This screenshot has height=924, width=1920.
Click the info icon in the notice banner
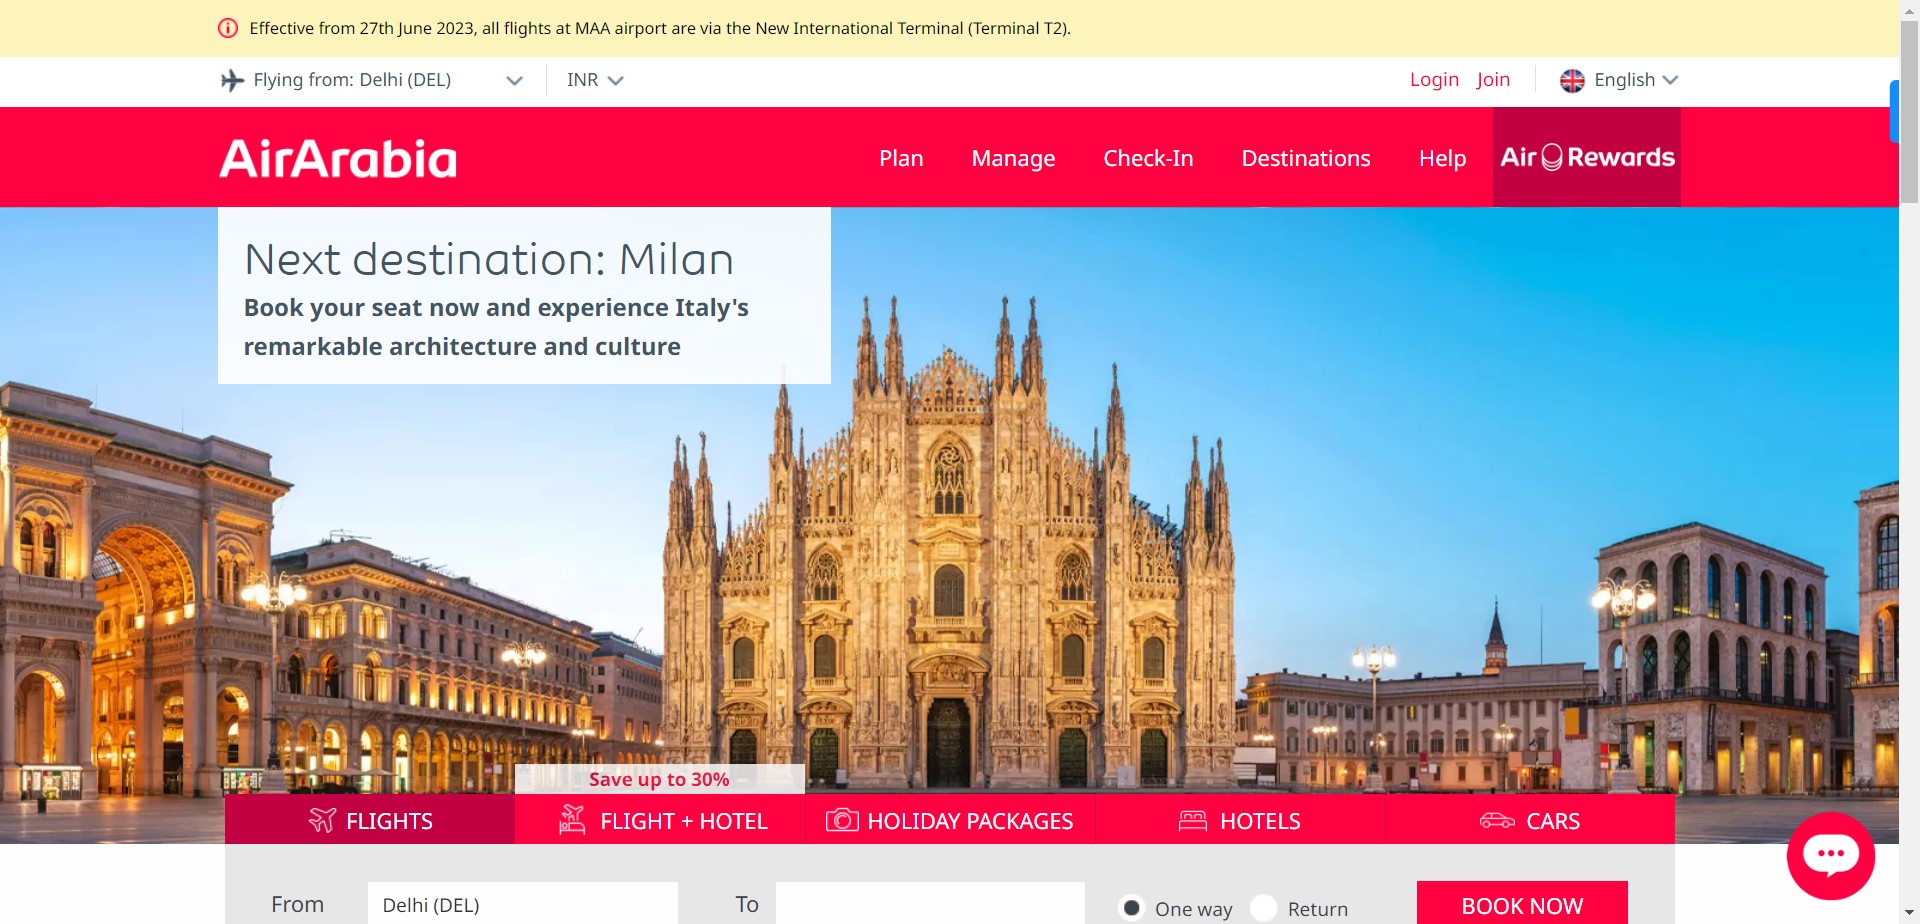pyautogui.click(x=228, y=28)
